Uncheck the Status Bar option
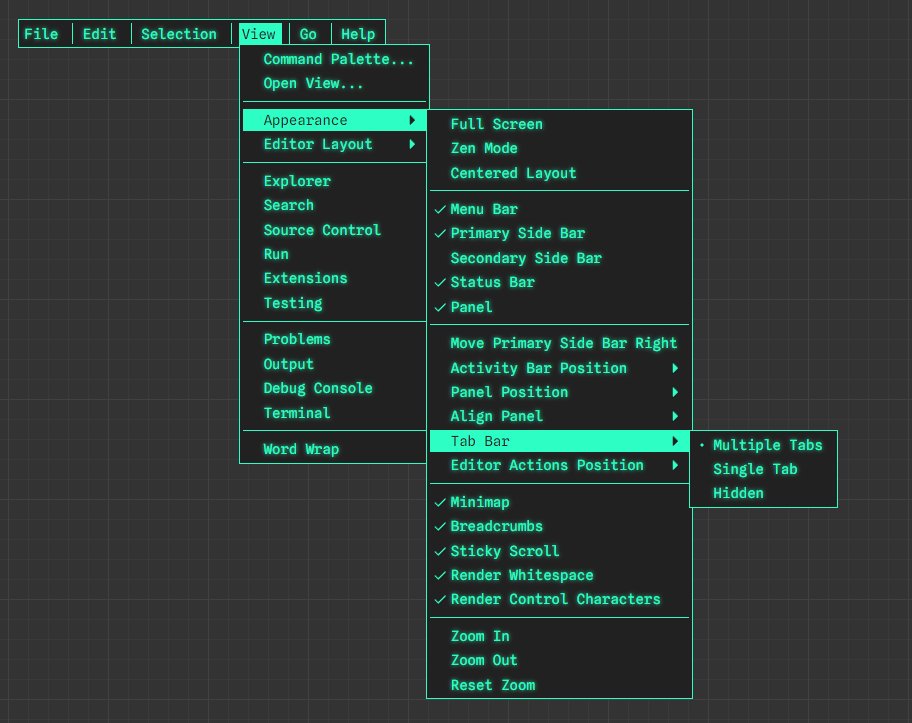 click(x=560, y=282)
